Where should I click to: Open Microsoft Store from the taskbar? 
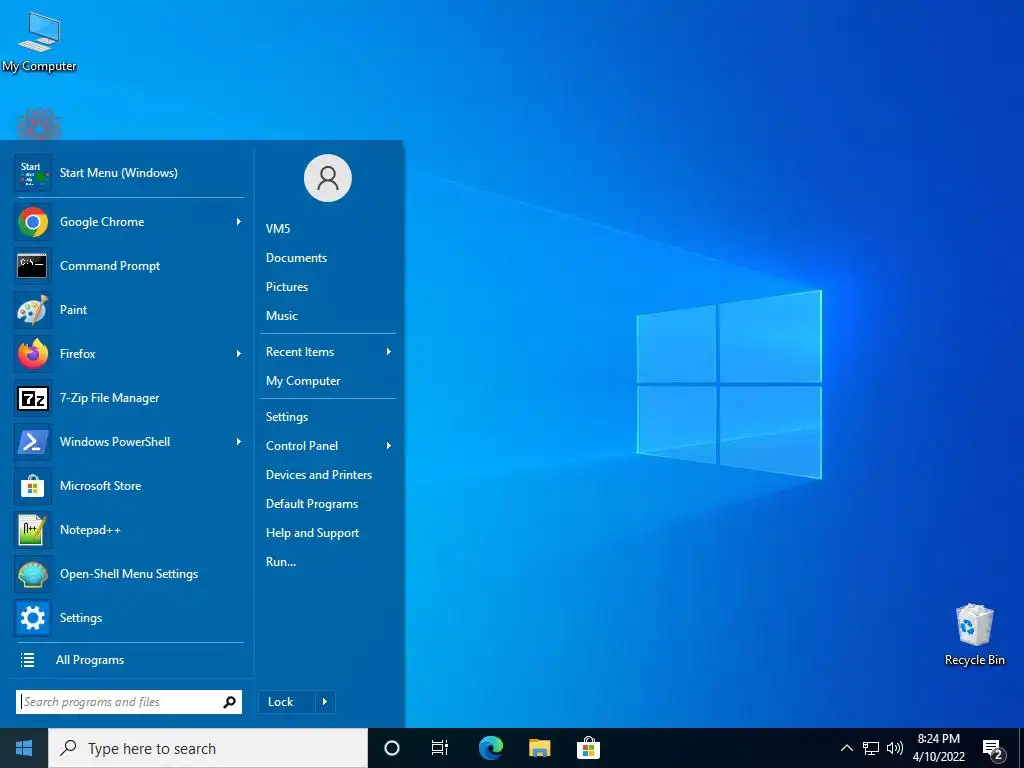(x=588, y=748)
